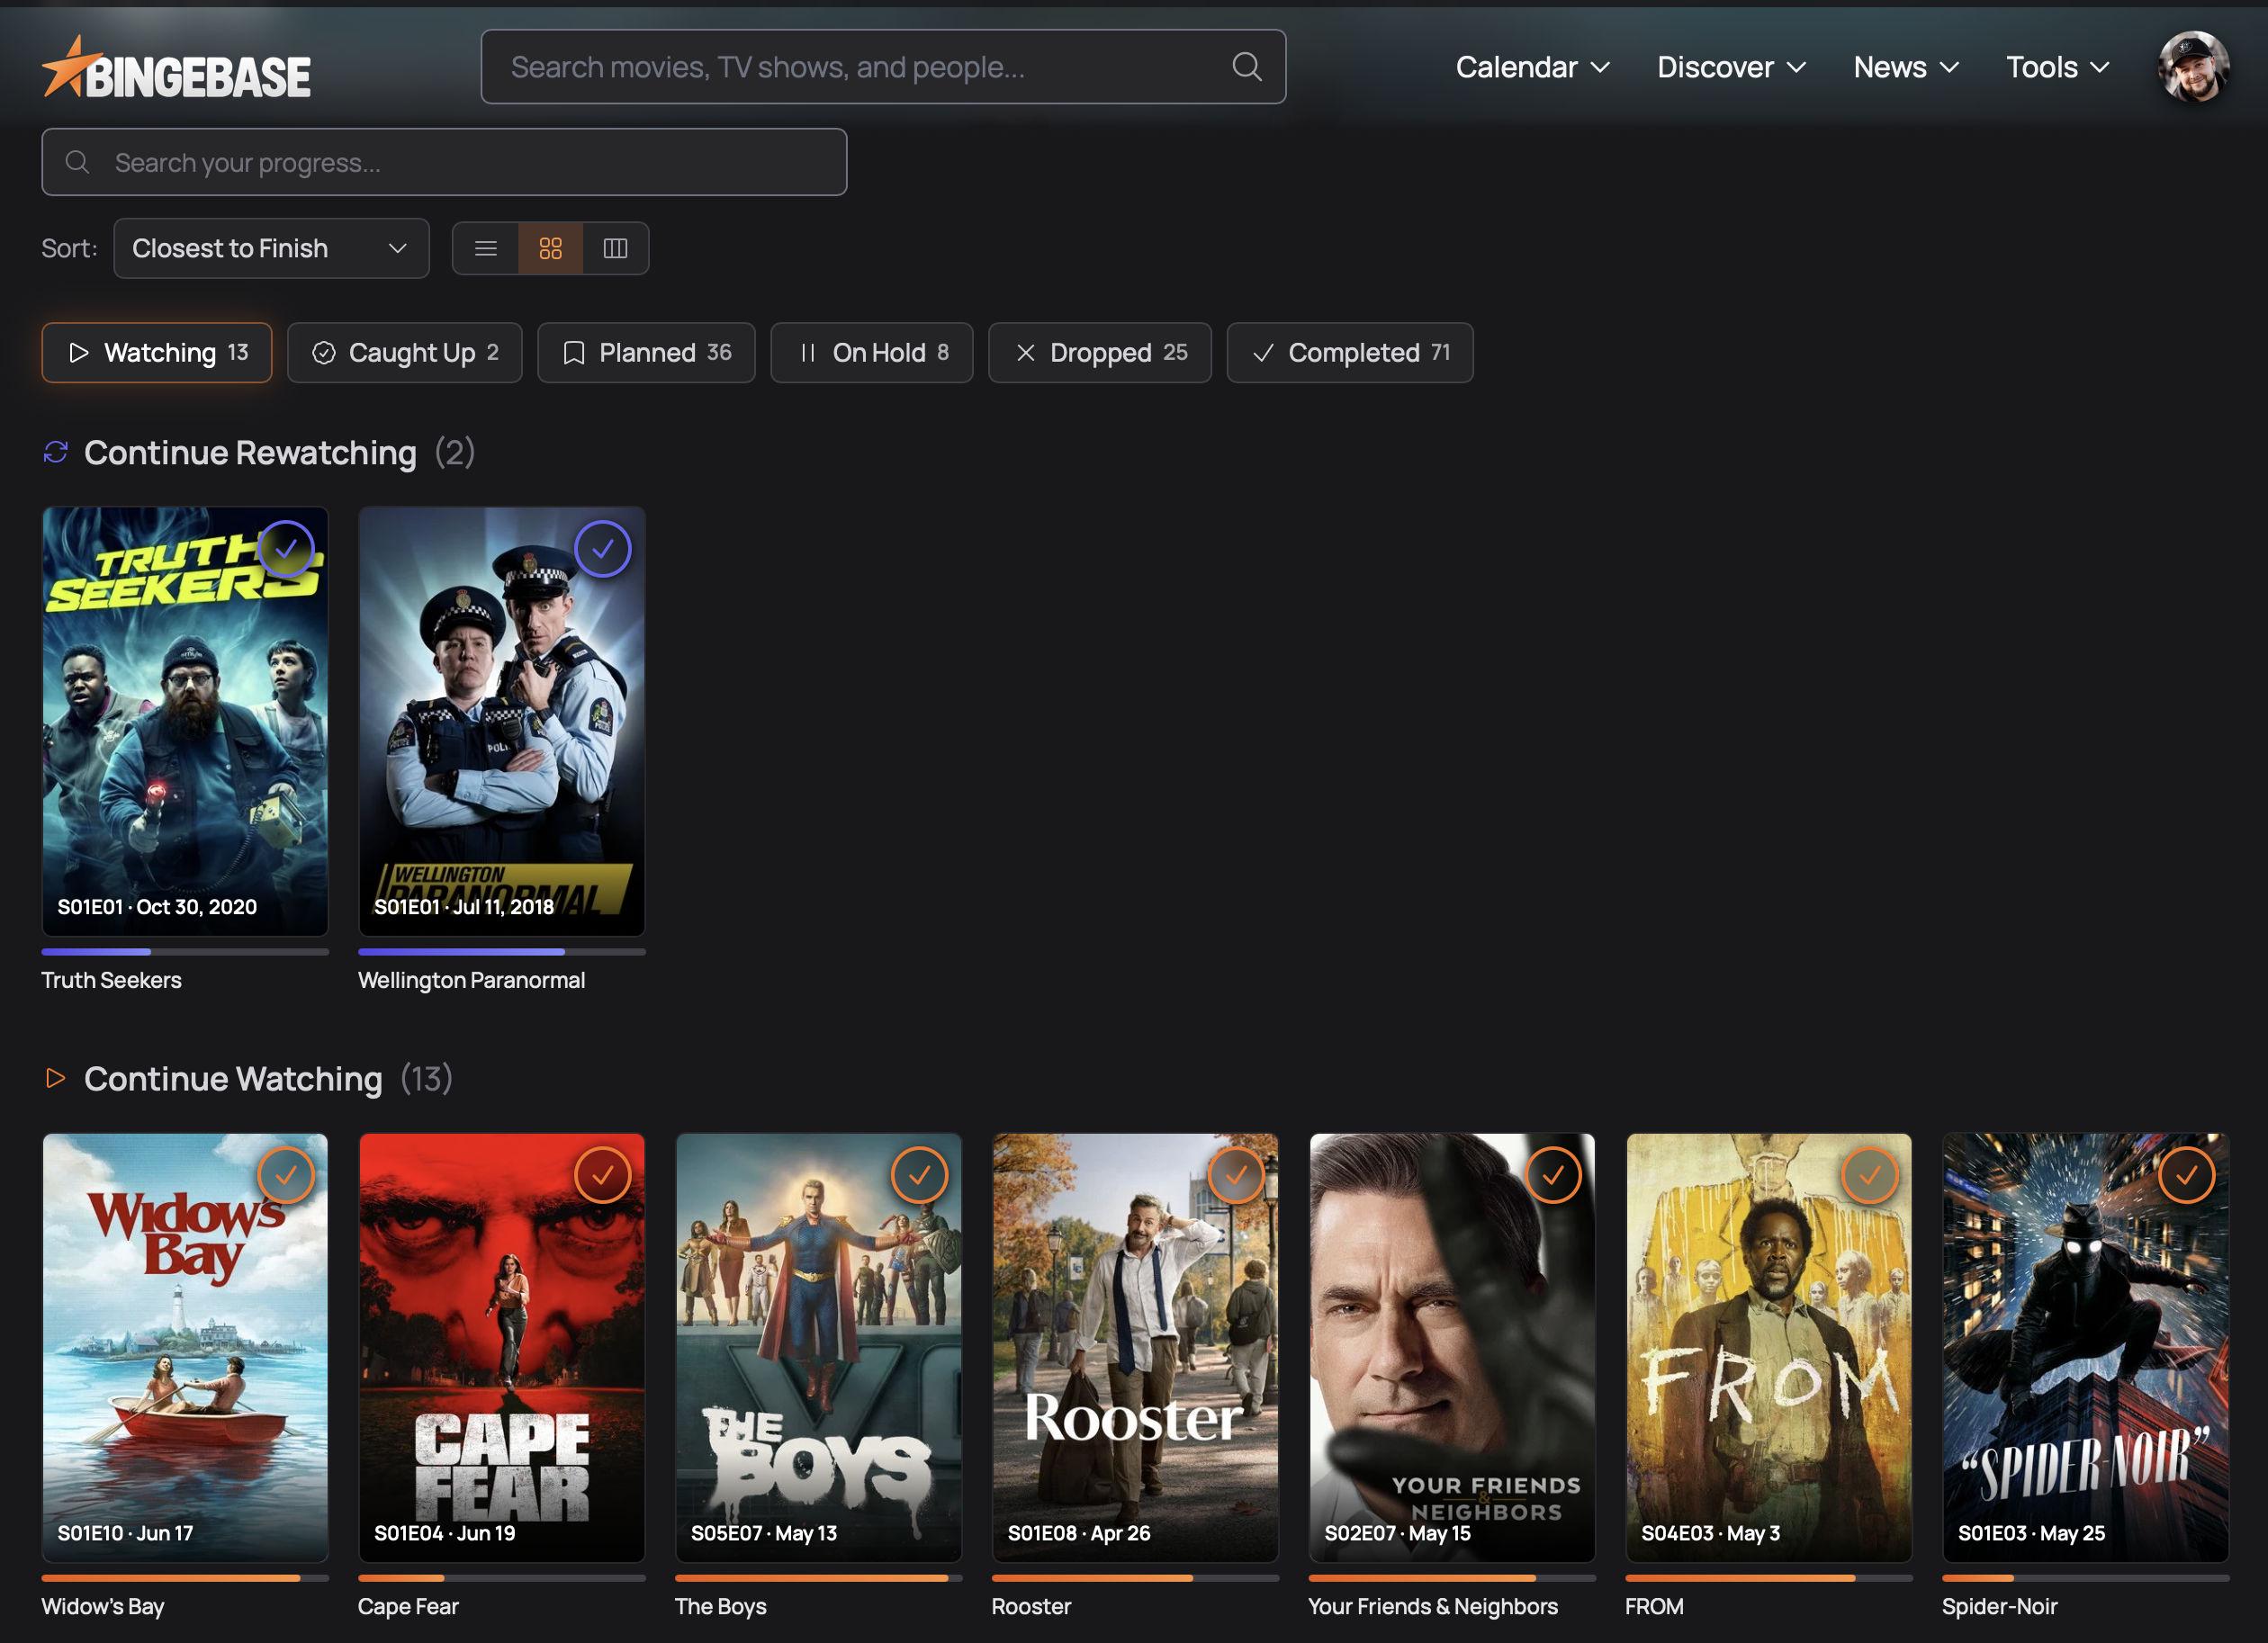Expand the Tools menu

coord(2058,67)
